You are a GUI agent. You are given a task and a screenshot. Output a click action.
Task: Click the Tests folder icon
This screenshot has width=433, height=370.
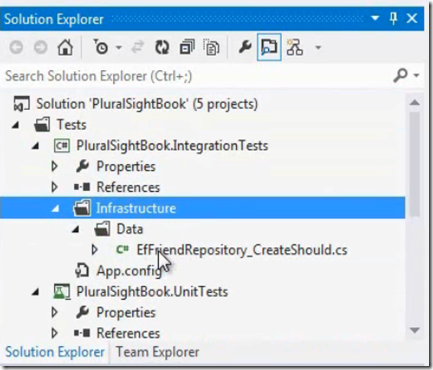[x=42, y=125]
